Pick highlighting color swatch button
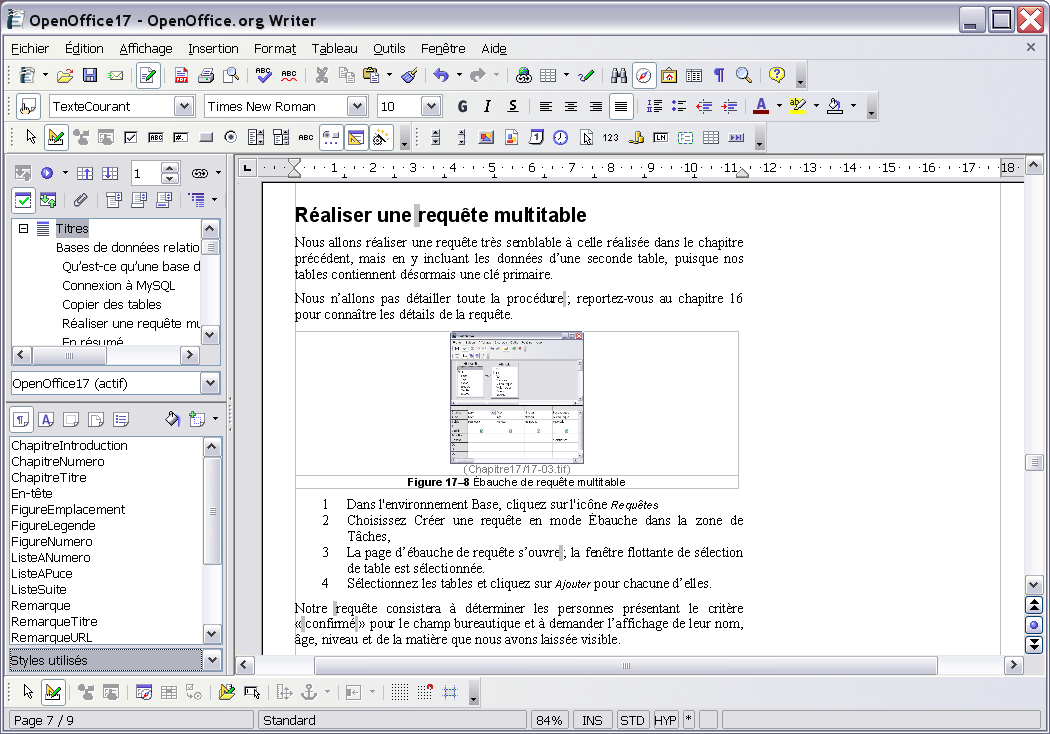The image size is (1050, 734). pyautogui.click(x=798, y=106)
